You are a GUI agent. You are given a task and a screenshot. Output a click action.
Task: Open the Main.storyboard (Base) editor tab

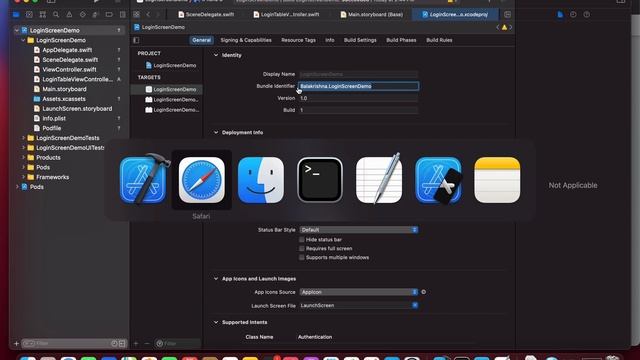[371, 14]
